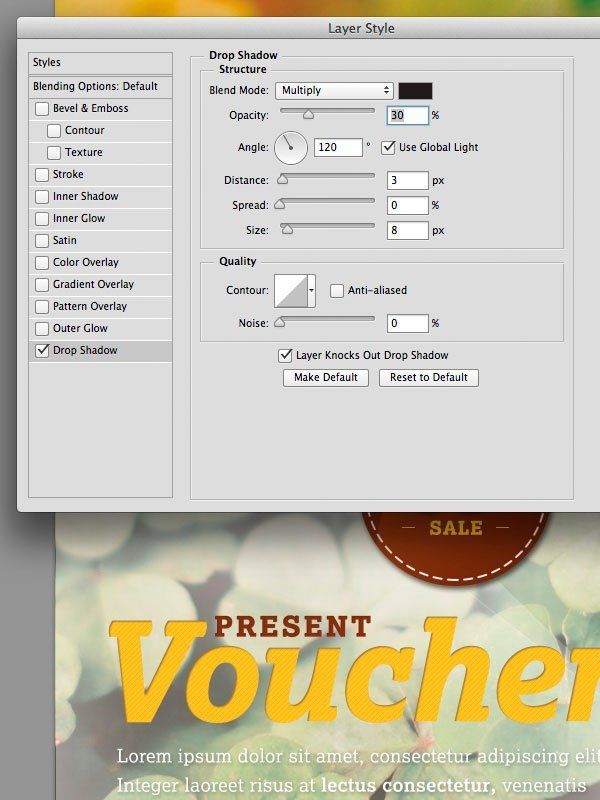Select the Bevel & Emboss row label
Viewport: 600px width, 800px height.
[90, 108]
